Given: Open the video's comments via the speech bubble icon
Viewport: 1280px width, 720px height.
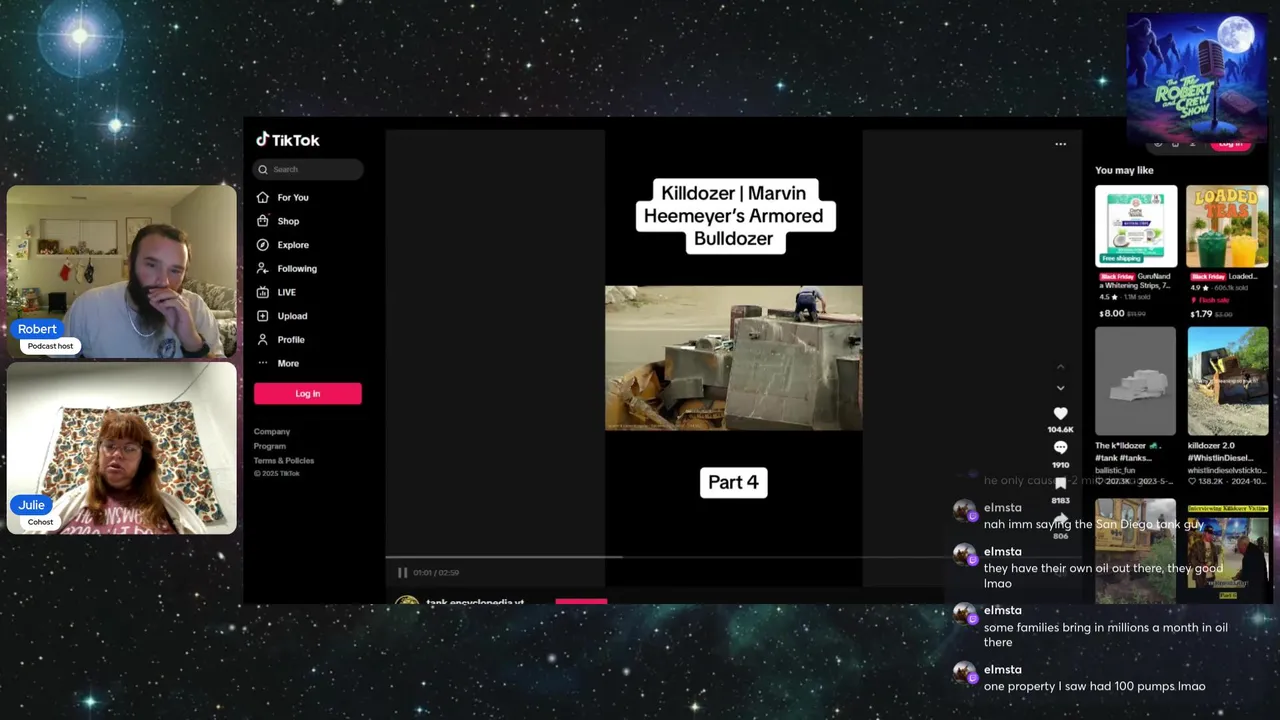Looking at the screenshot, I should [x=1061, y=448].
